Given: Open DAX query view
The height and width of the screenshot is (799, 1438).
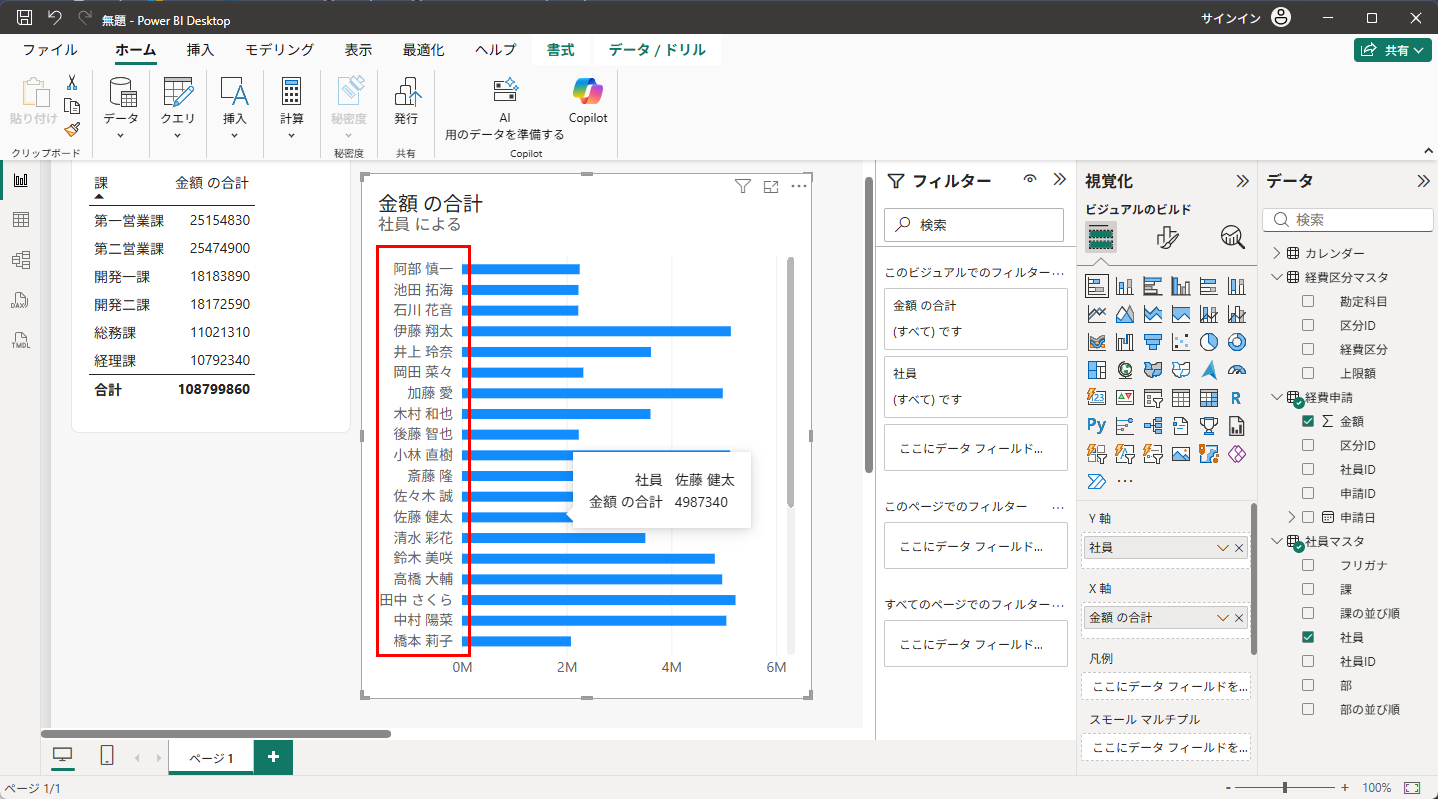Looking at the screenshot, I should 20,300.
